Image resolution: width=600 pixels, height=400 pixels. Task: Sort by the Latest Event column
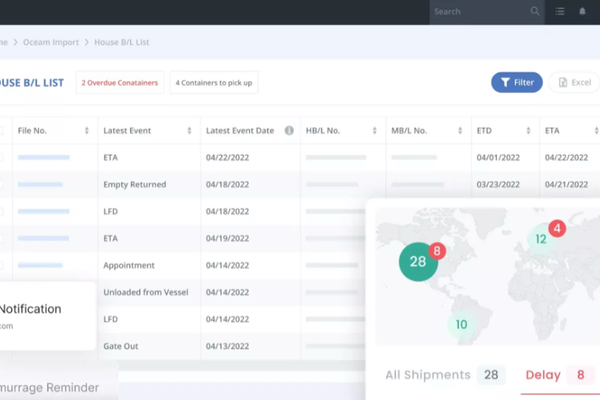tap(189, 131)
